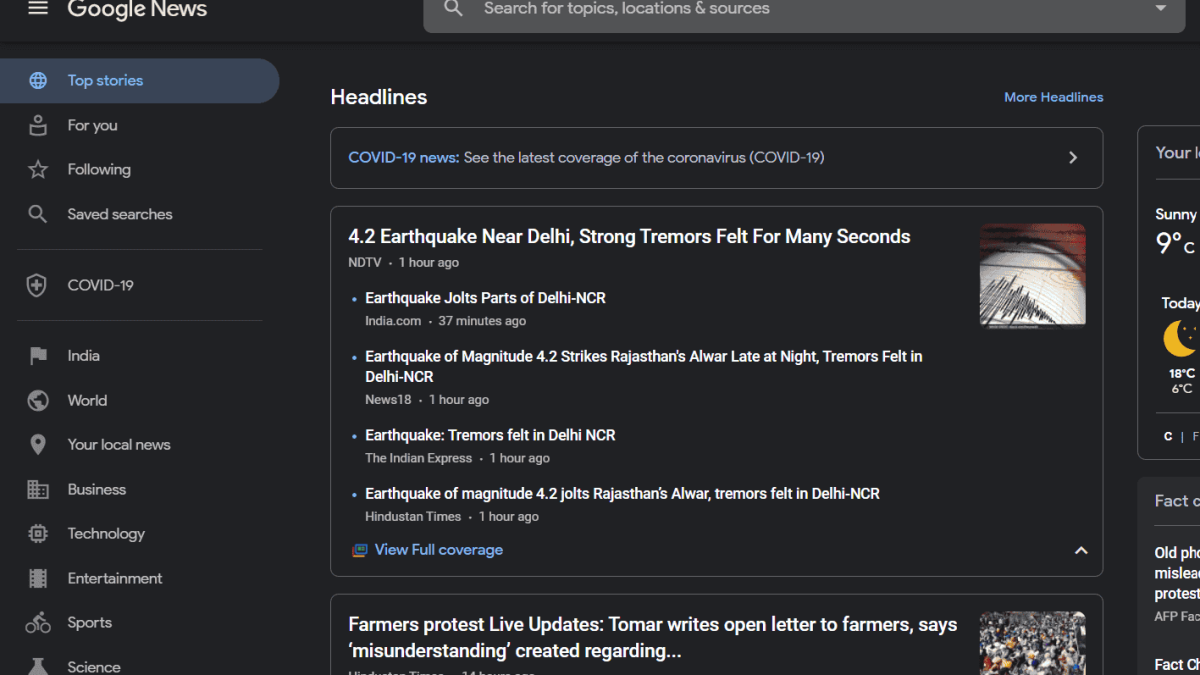Viewport: 1200px width, 675px height.
Task: Open search options dropdown arrow
Action: (x=1161, y=8)
